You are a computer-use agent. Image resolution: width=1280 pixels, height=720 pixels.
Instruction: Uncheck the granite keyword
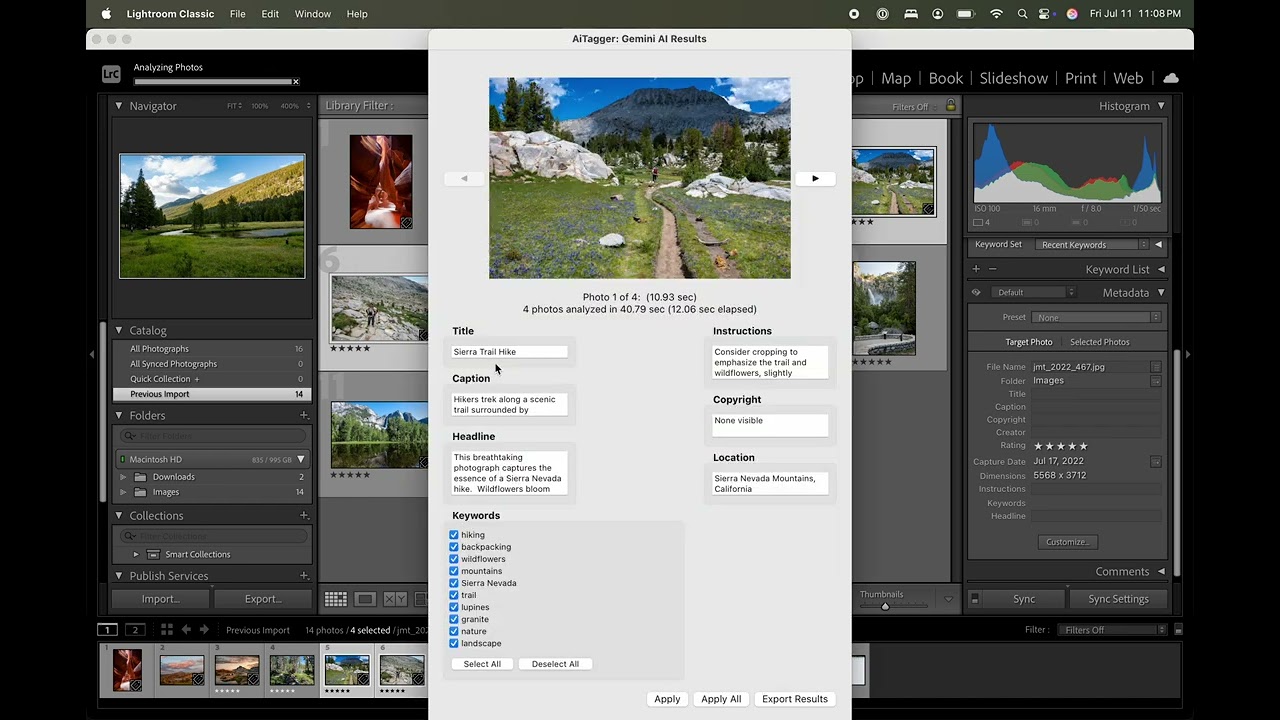click(454, 619)
